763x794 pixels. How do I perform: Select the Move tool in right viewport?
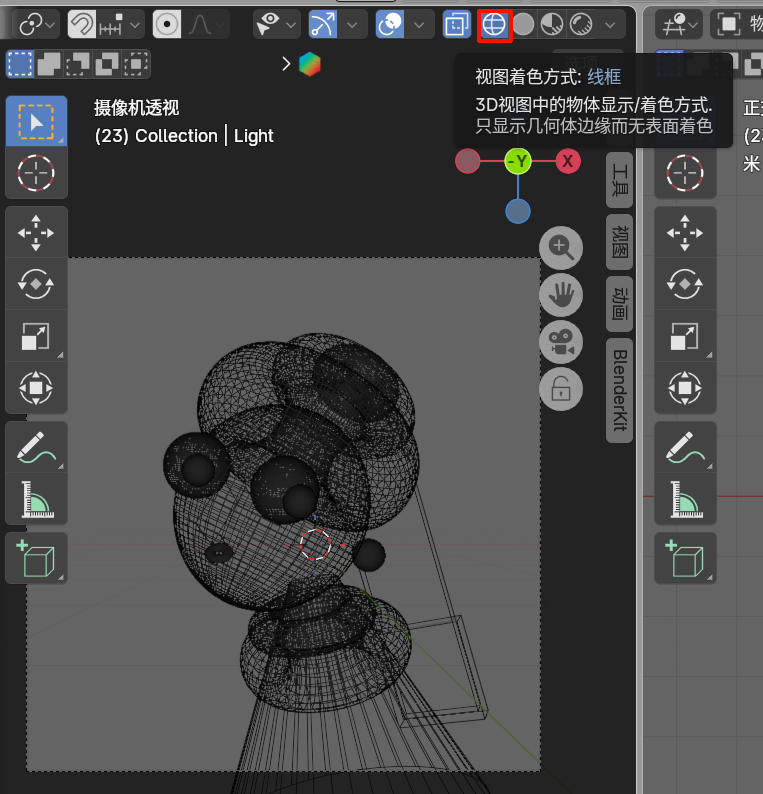(x=685, y=233)
